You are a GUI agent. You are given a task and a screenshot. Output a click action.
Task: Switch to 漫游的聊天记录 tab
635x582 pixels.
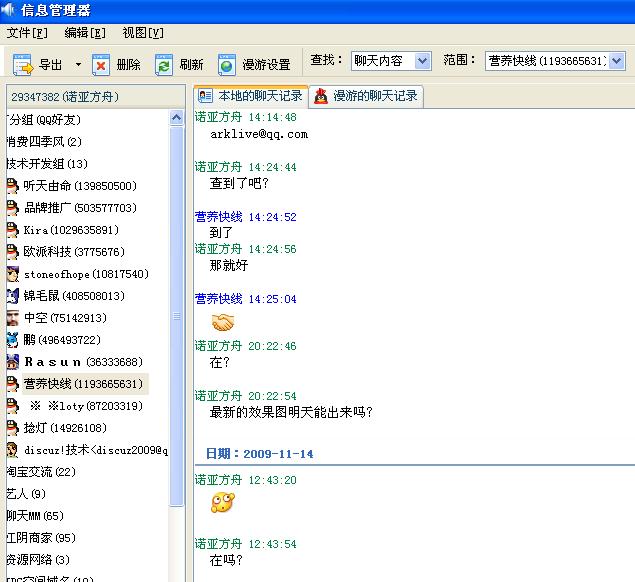(366, 96)
